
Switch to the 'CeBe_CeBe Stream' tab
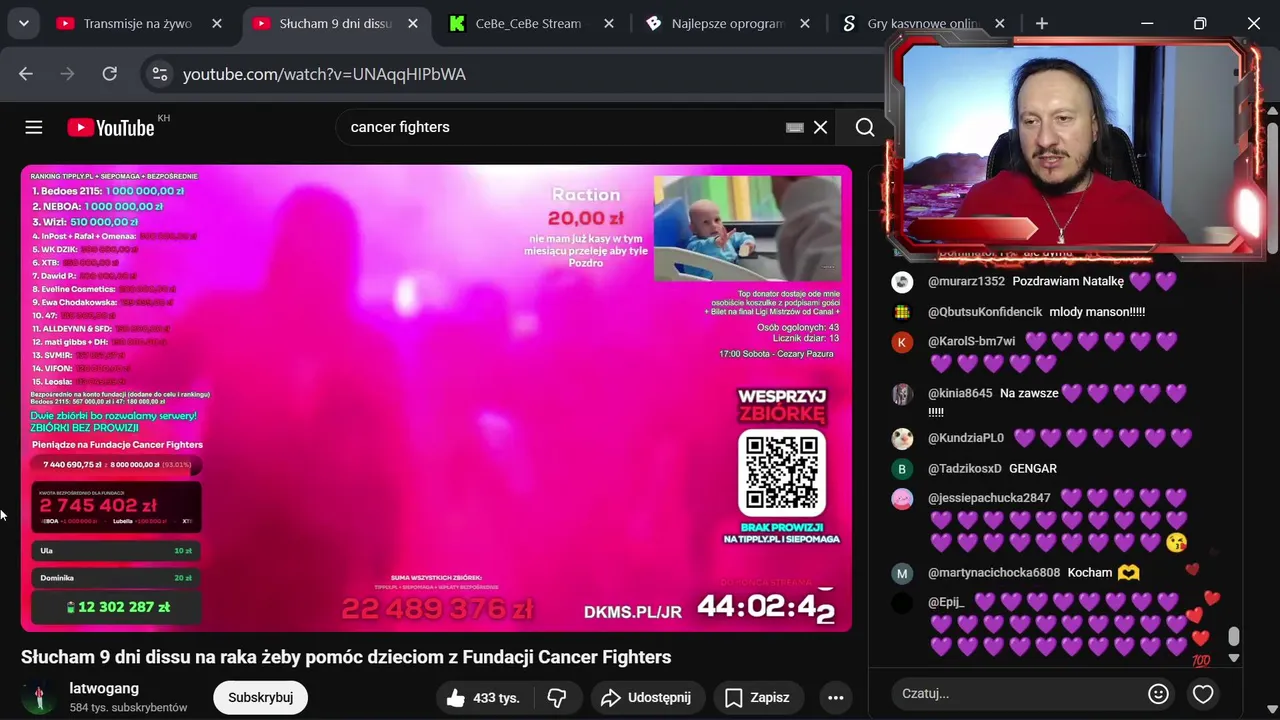tap(529, 23)
